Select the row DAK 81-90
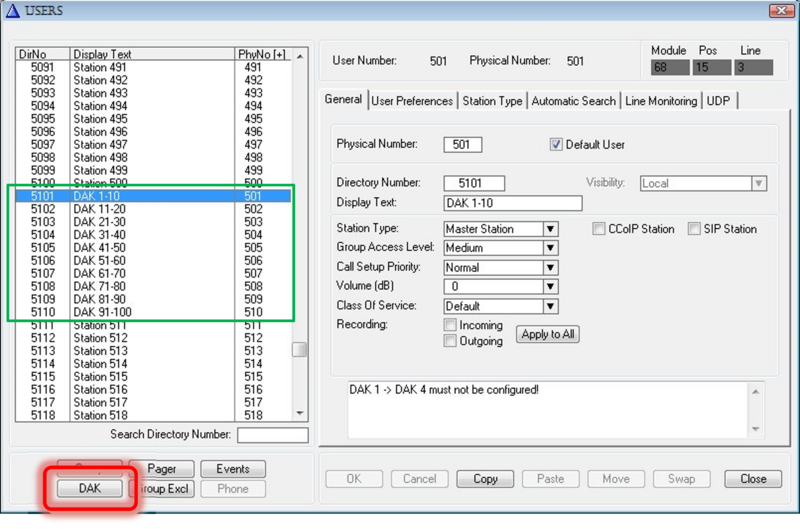This screenshot has width=800, height=529. click(153, 299)
